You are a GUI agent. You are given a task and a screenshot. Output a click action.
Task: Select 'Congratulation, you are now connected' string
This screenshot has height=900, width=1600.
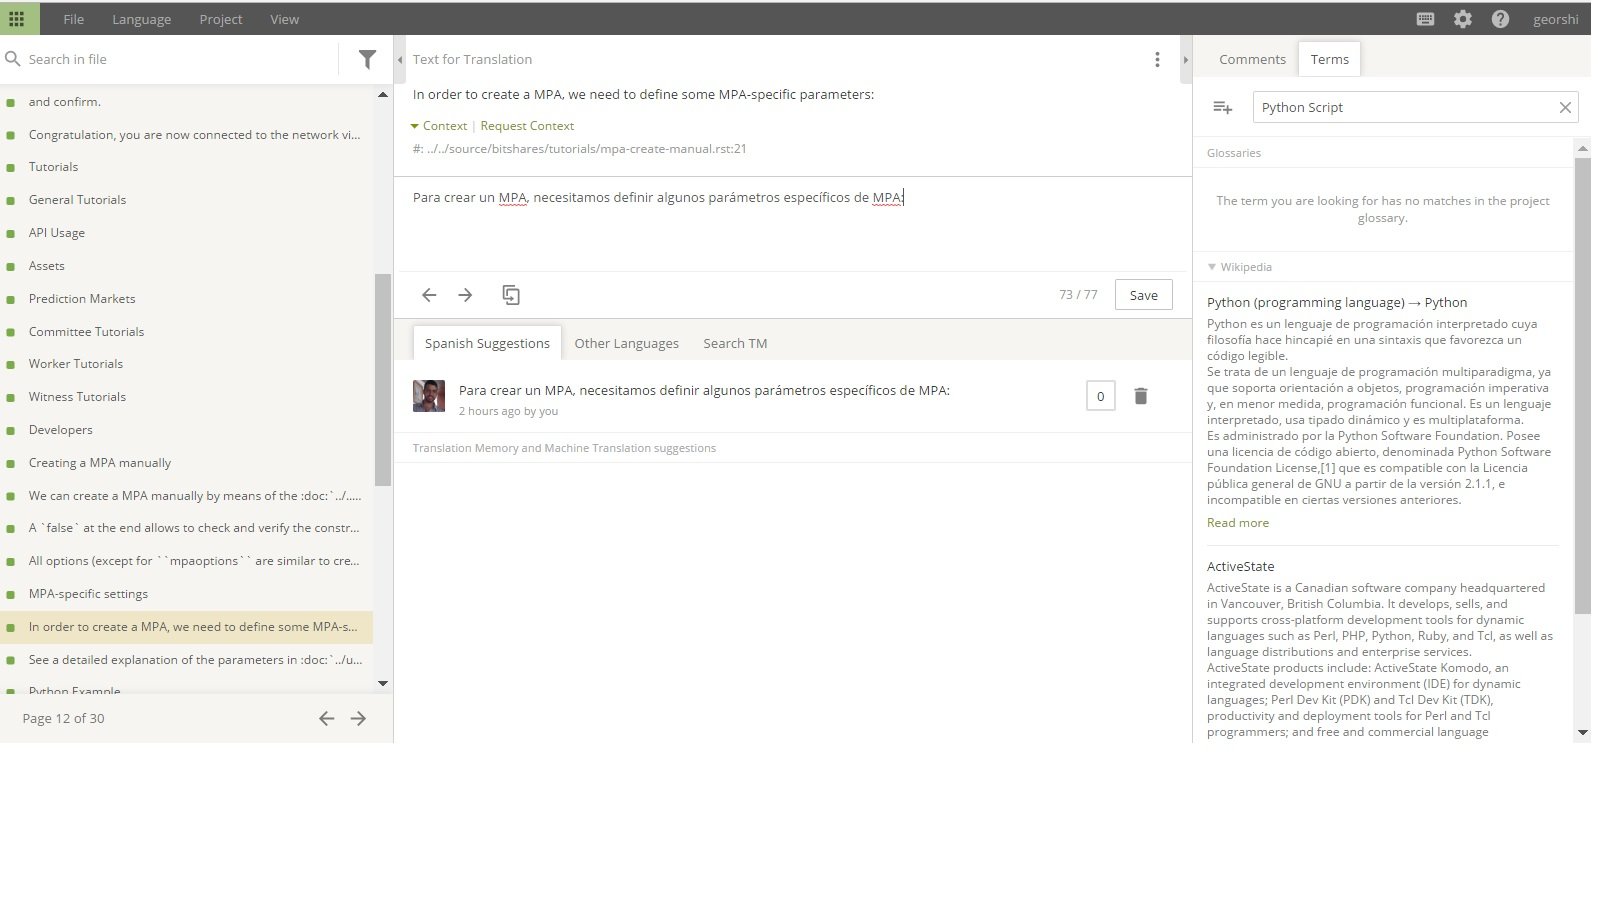pyautogui.click(x=194, y=135)
